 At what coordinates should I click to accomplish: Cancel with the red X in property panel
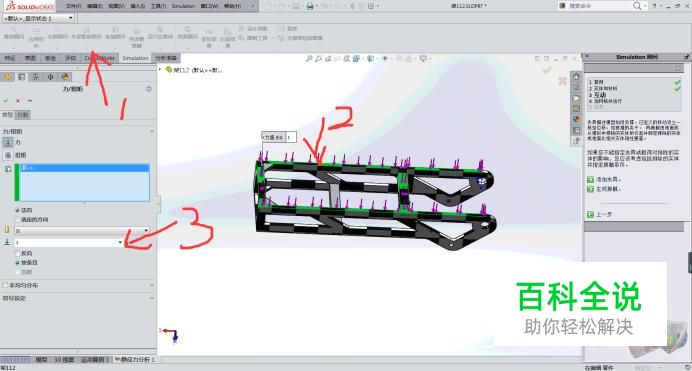18,101
